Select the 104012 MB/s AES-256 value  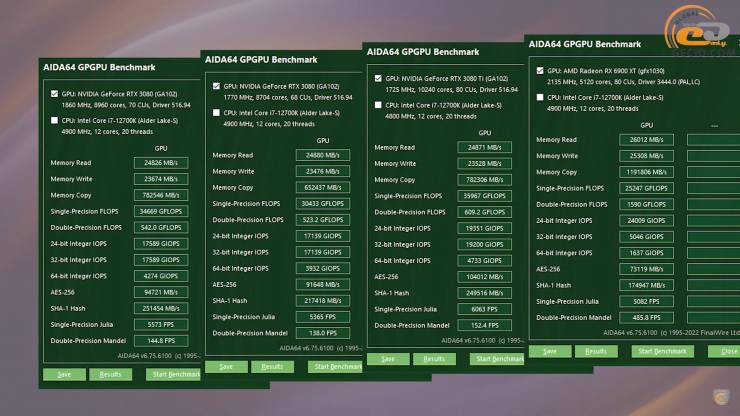coord(485,277)
